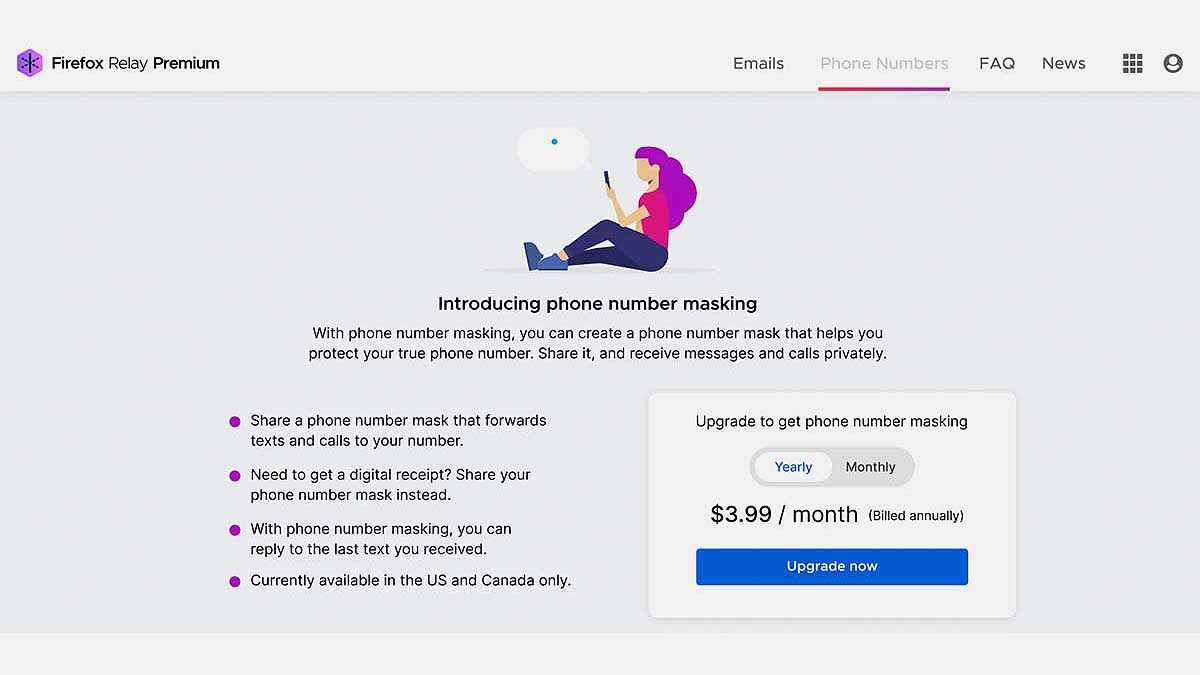1200x675 pixels.
Task: Click the Firefox Relay Premium wordmark
Action: pyautogui.click(x=136, y=63)
